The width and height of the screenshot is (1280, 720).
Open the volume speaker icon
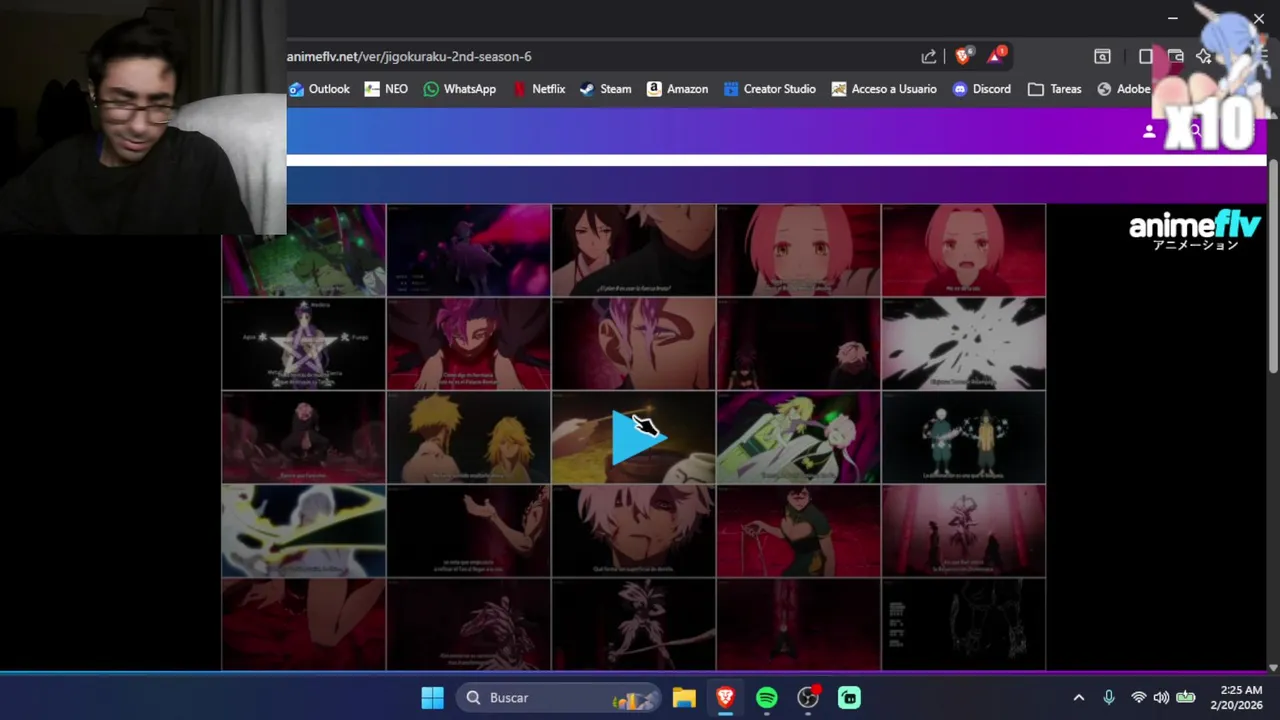pyautogui.click(x=1161, y=698)
